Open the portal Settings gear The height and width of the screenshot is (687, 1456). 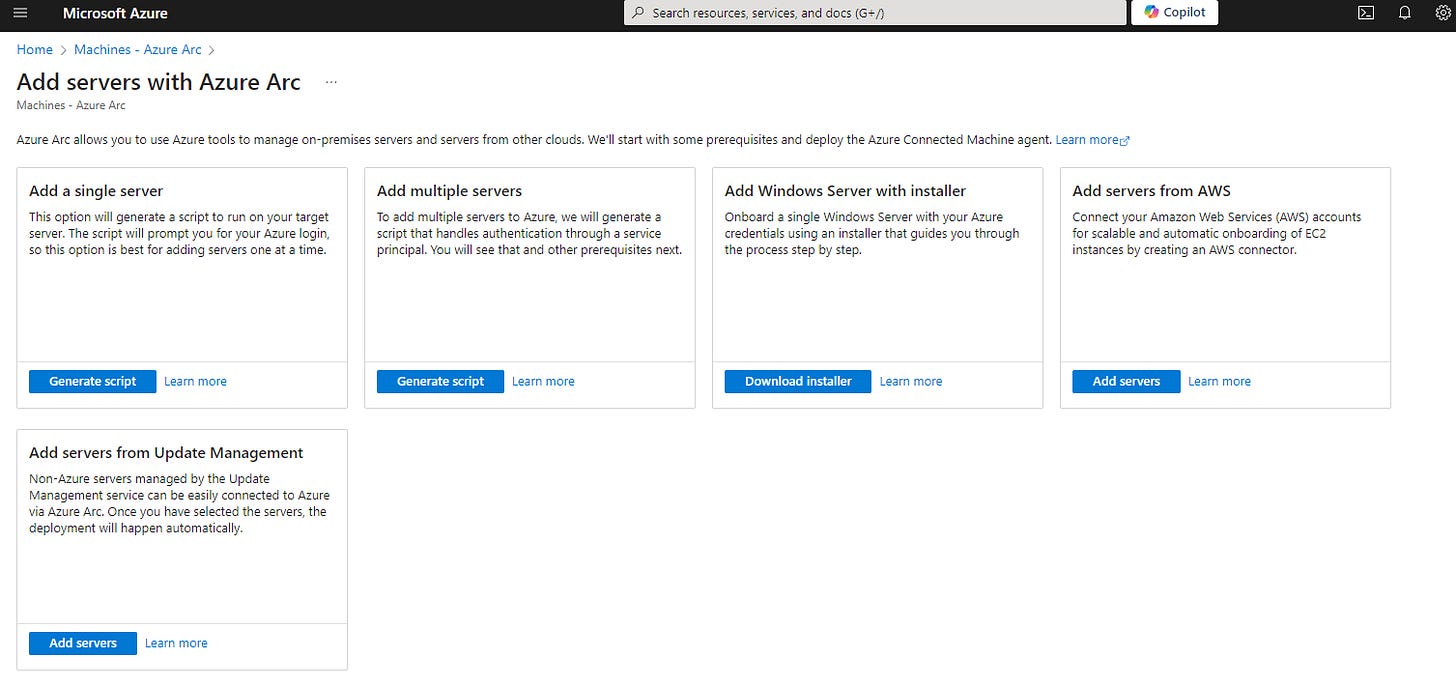[x=1443, y=13]
